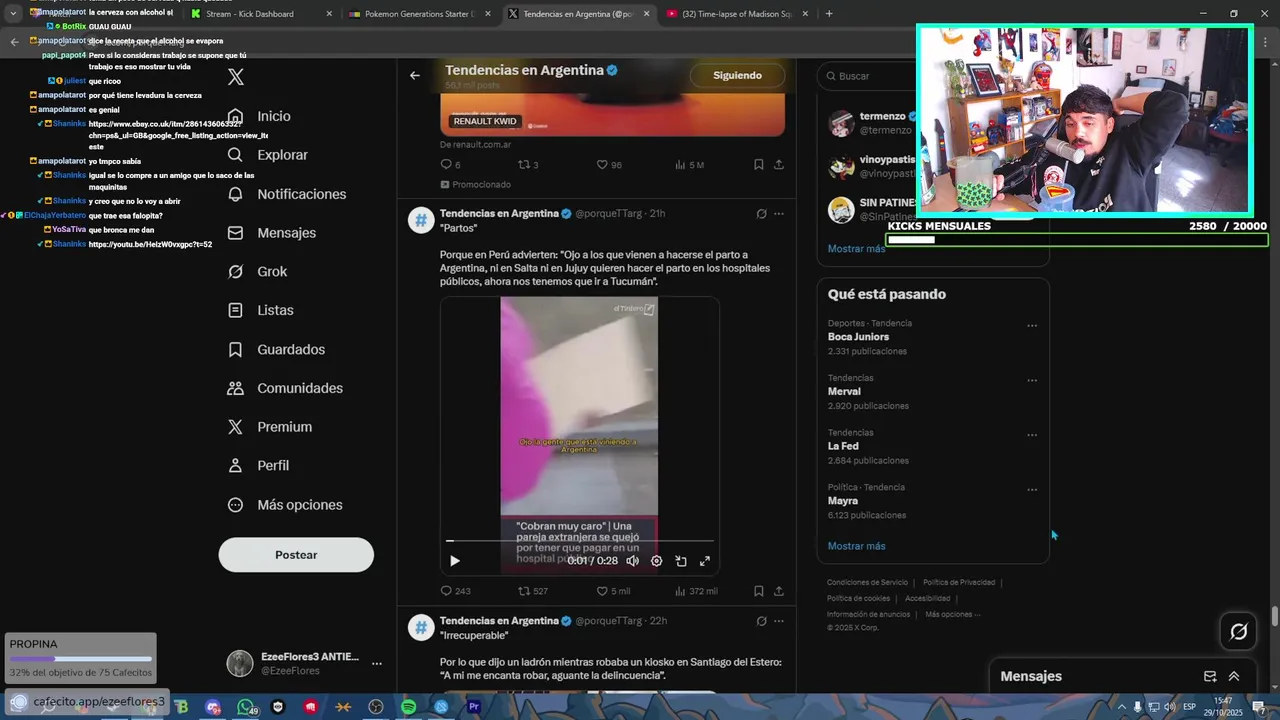Toggle mute on the video player
This screenshot has height=720, width=1280.
coord(632,561)
